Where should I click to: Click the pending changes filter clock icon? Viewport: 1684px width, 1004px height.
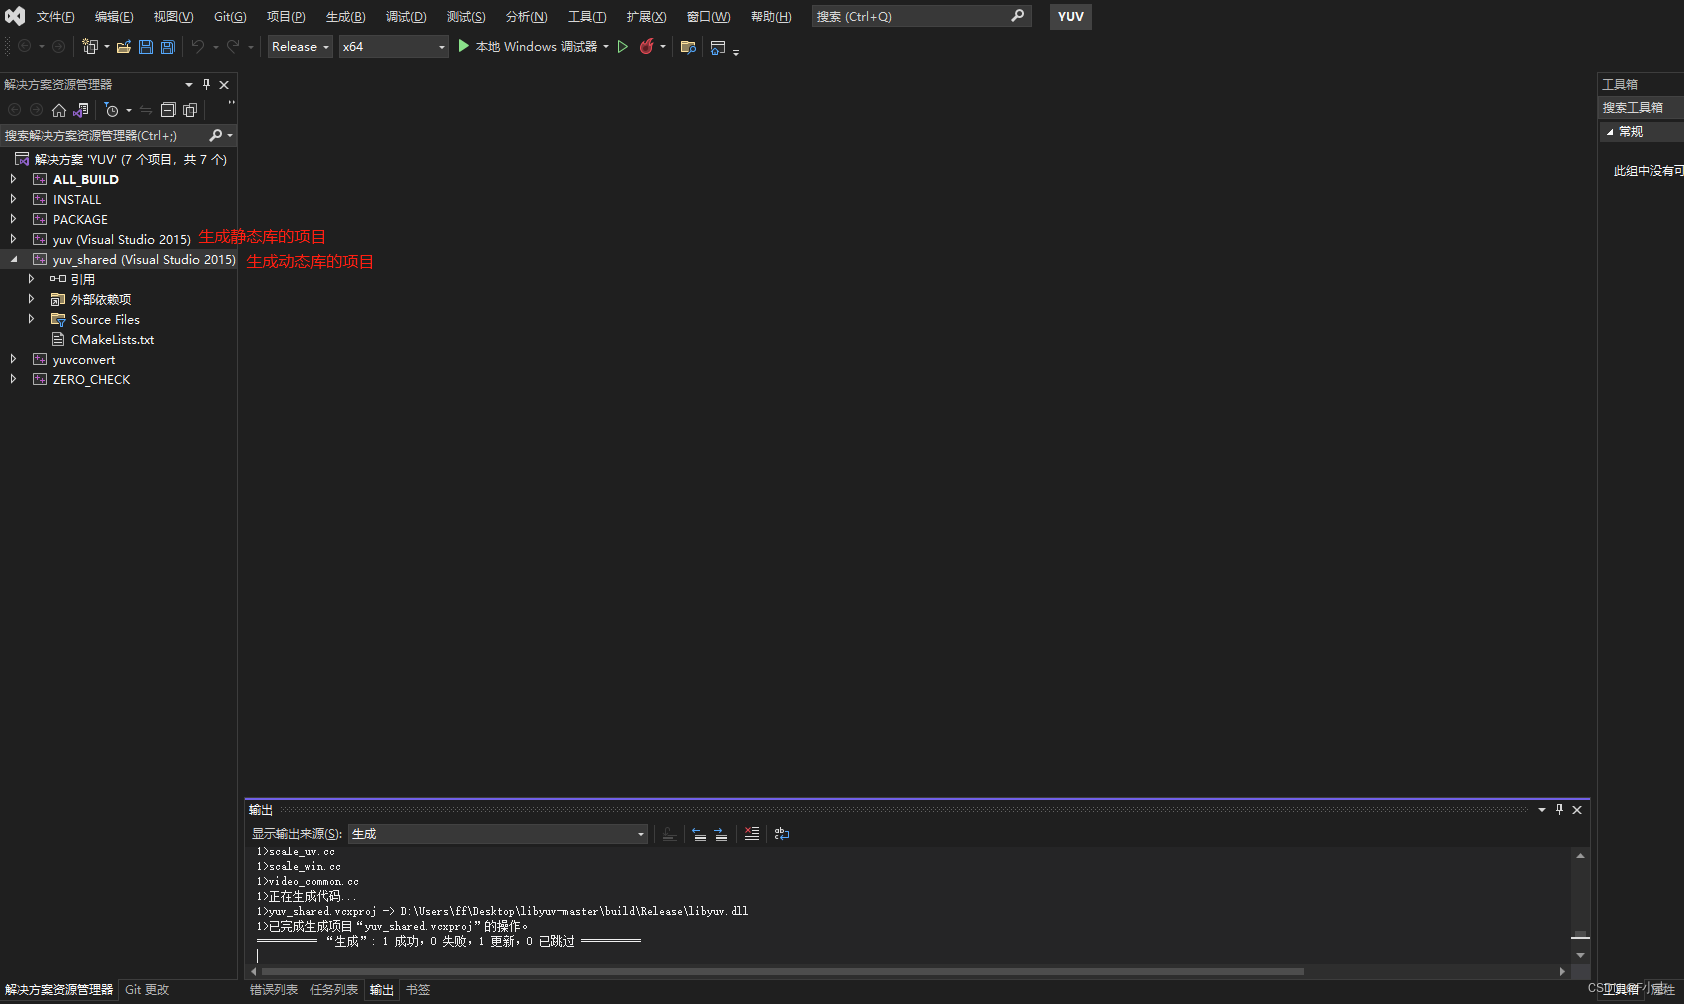point(112,110)
